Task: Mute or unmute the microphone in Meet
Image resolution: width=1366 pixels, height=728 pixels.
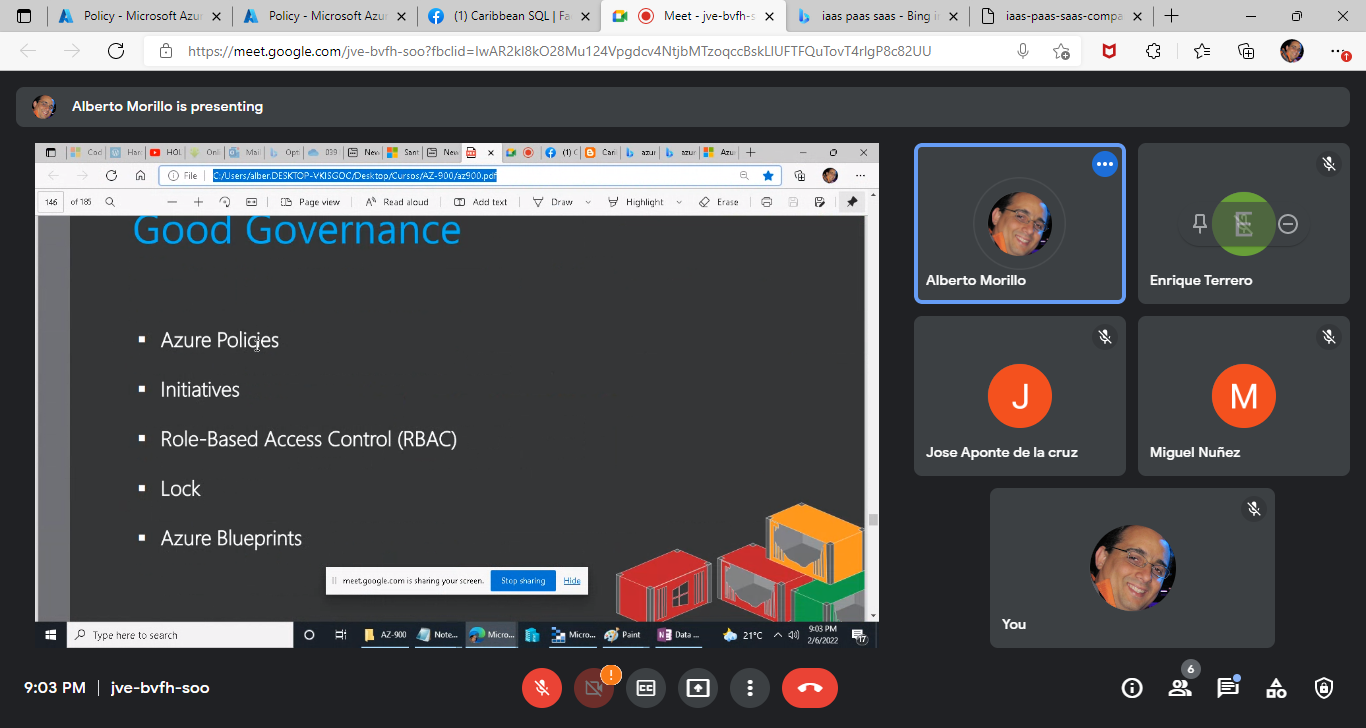Action: pos(542,688)
